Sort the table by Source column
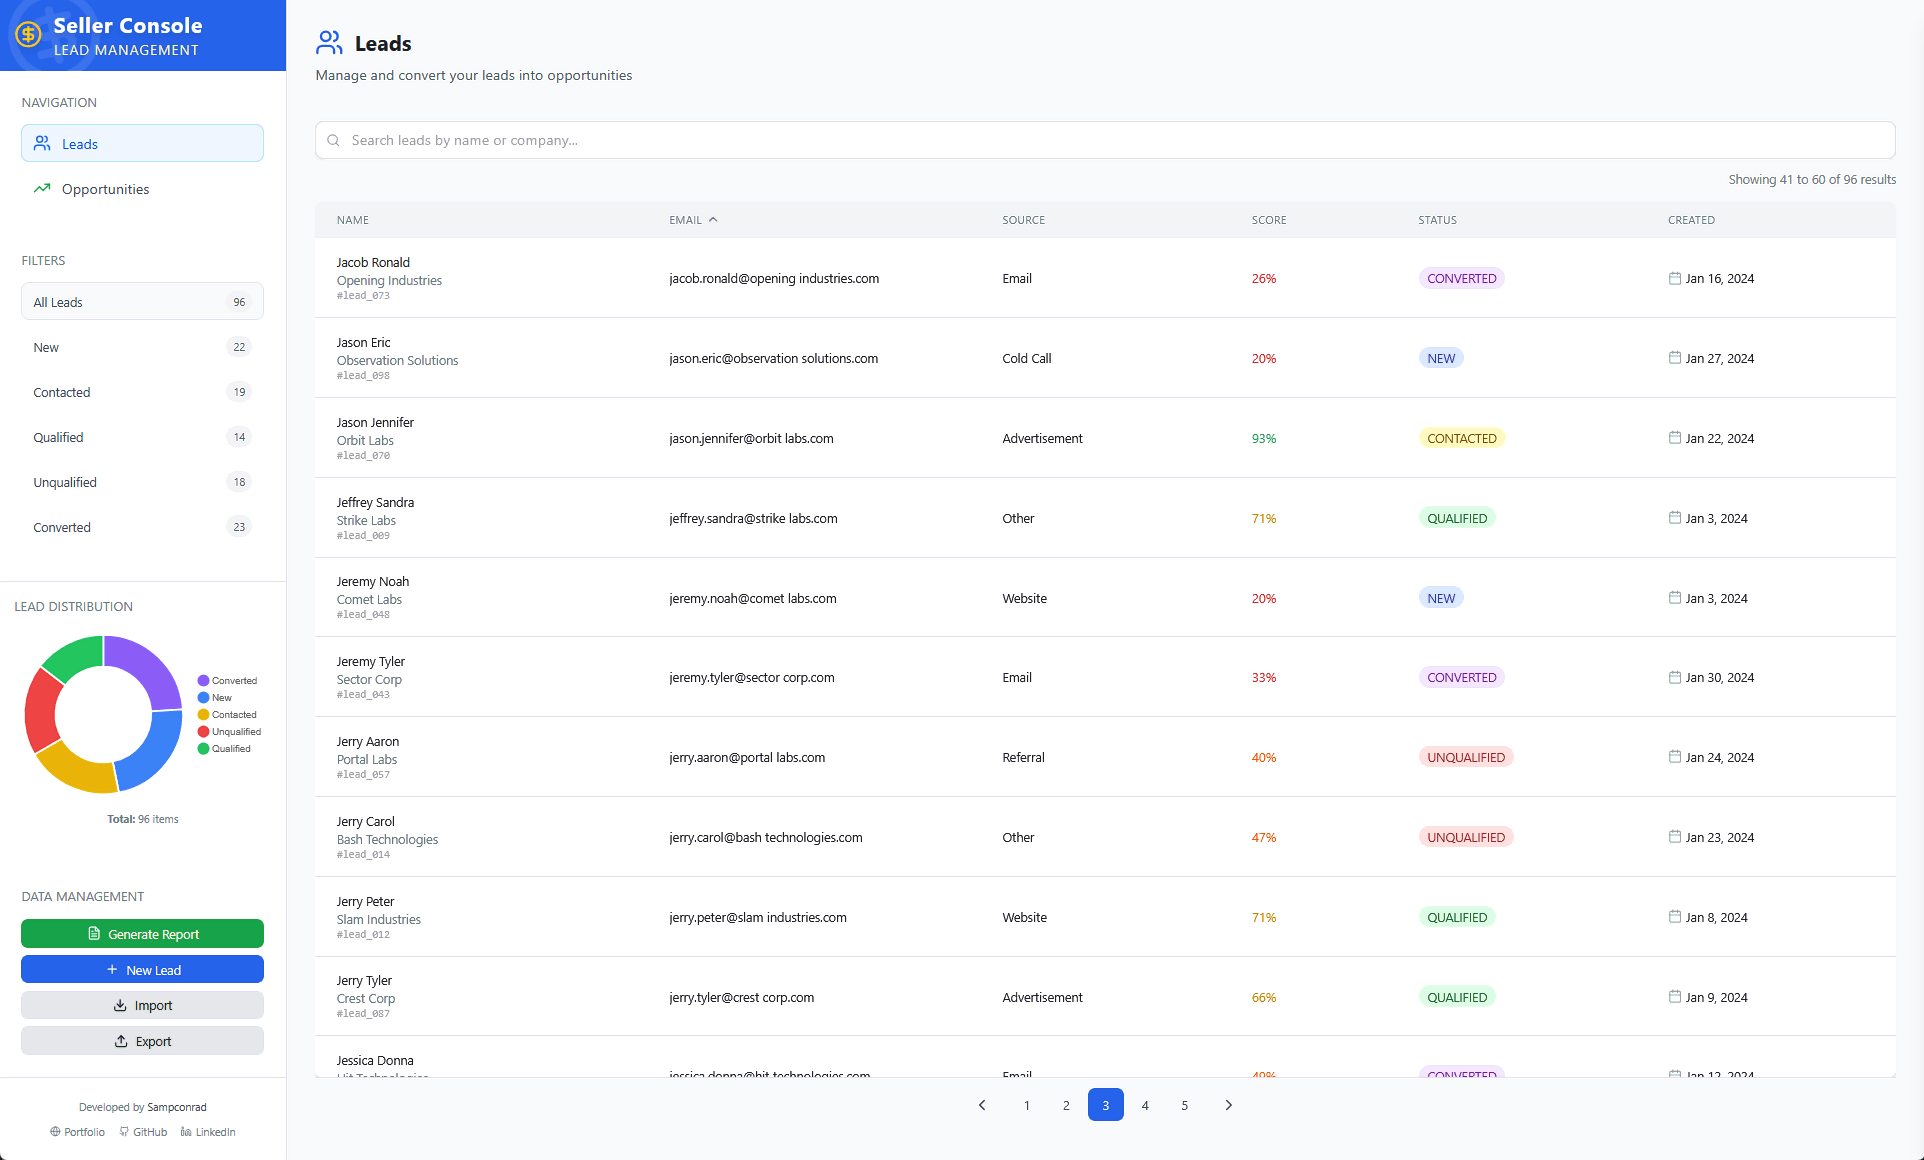Viewport: 1924px width, 1160px height. 1023,220
